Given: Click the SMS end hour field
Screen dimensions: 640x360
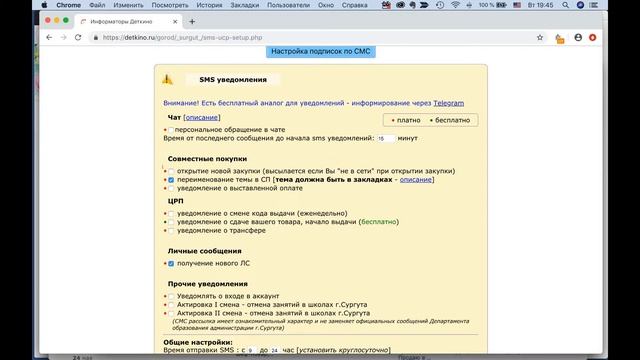Looking at the screenshot, I should click(x=275, y=350).
